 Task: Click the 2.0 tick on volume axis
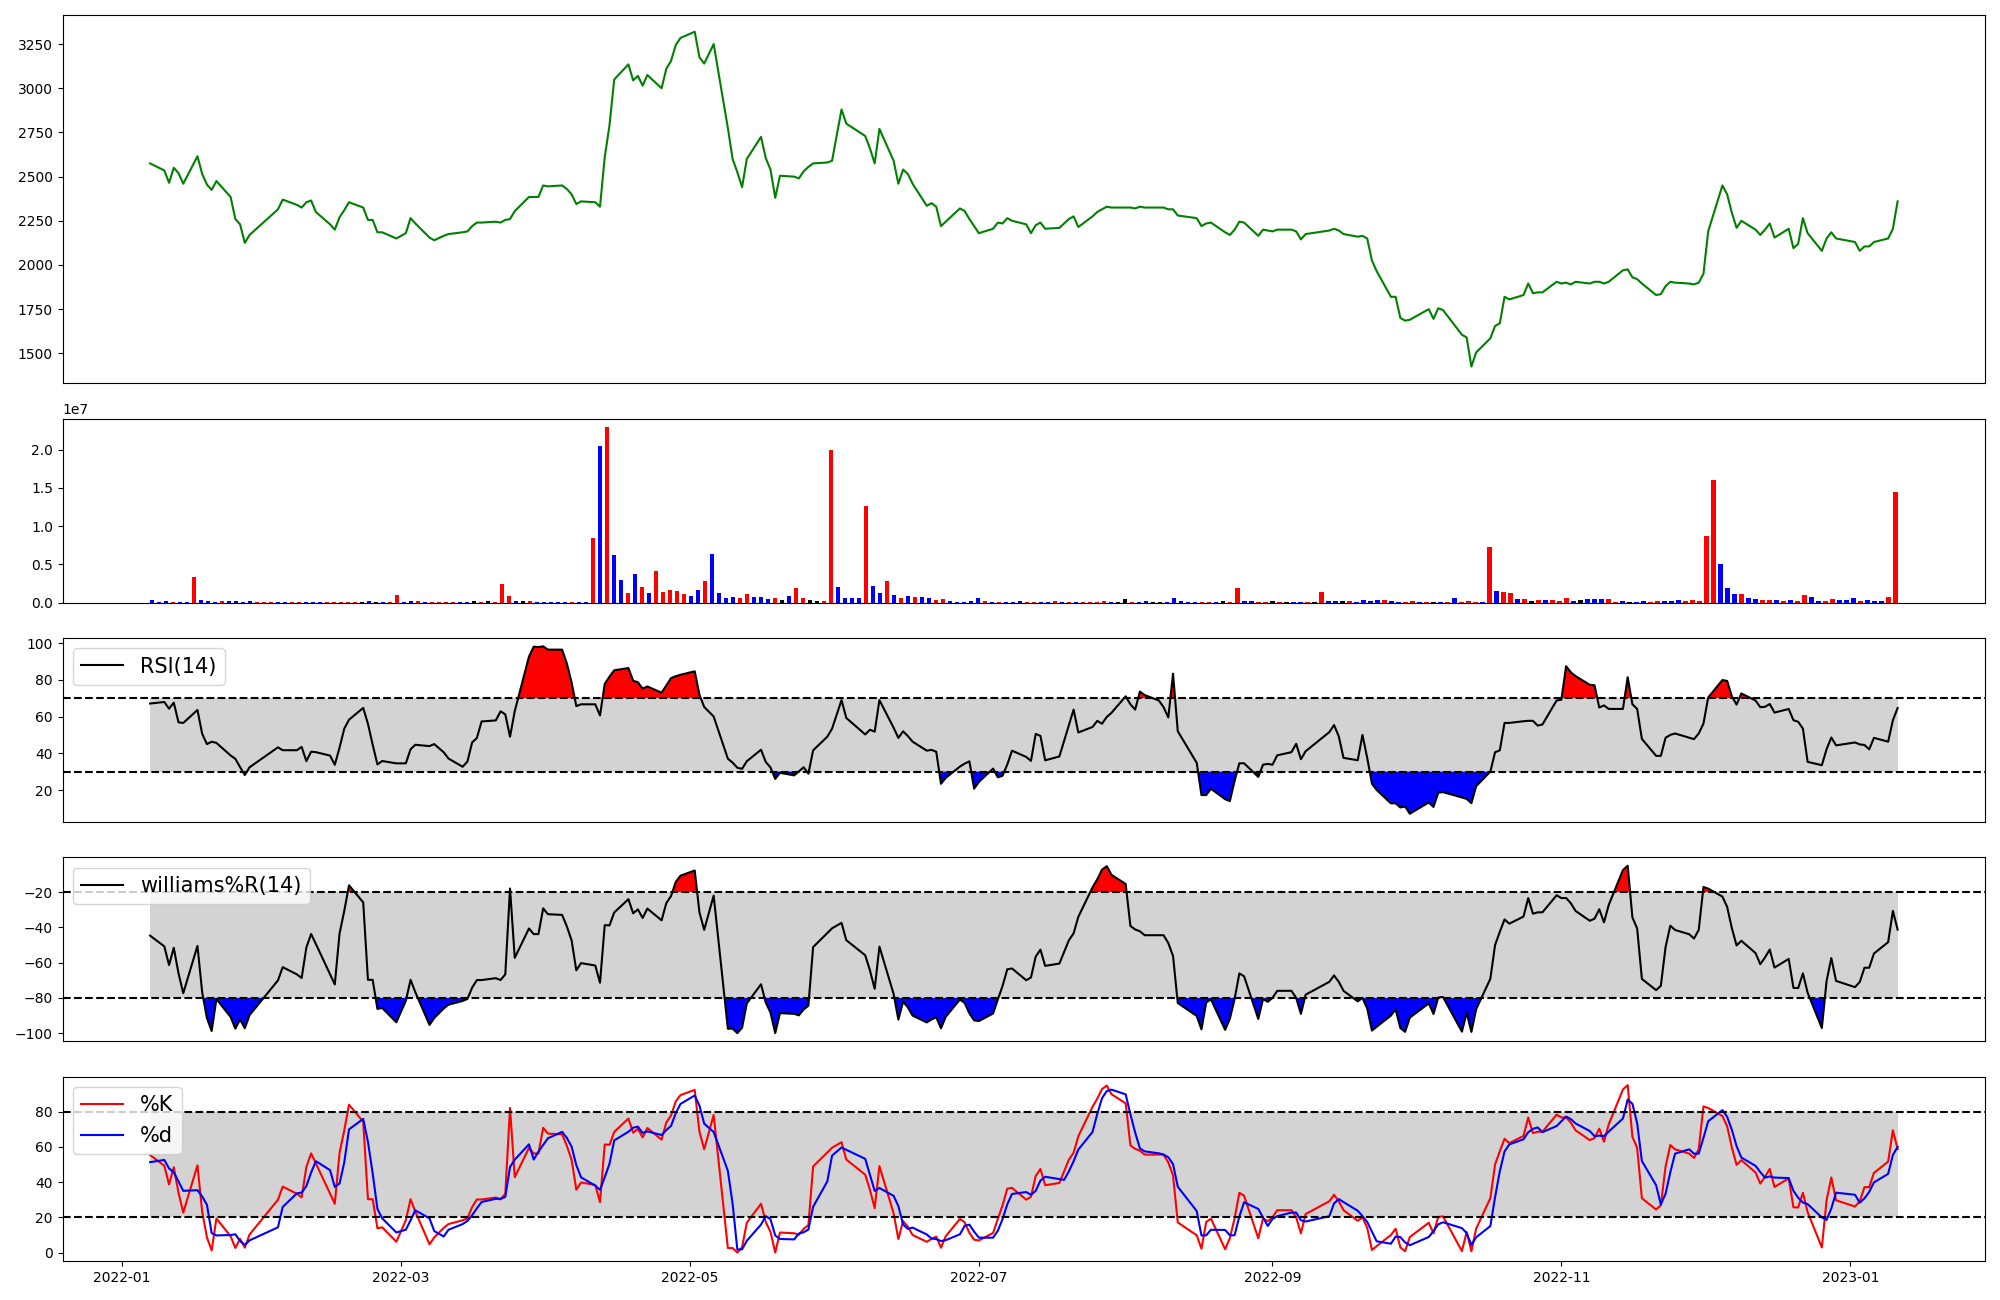pyautogui.click(x=41, y=450)
